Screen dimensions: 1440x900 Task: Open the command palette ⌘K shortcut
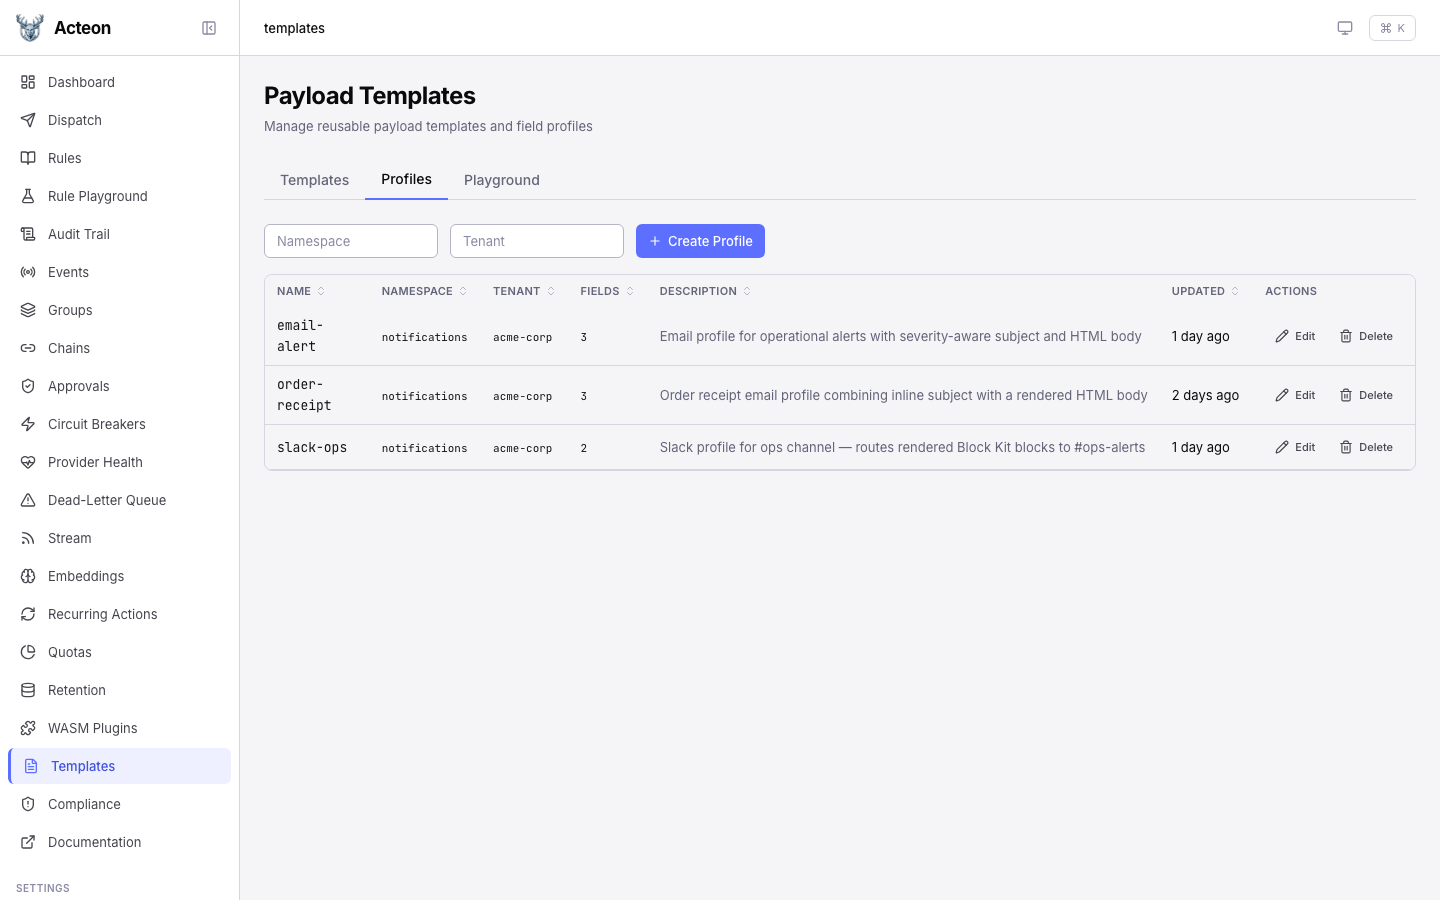pyautogui.click(x=1392, y=28)
